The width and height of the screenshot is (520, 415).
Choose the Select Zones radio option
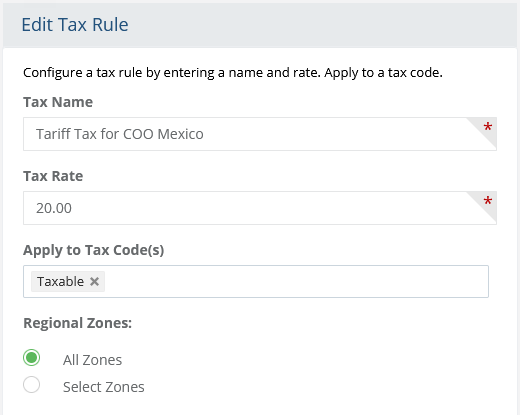click(x=32, y=385)
